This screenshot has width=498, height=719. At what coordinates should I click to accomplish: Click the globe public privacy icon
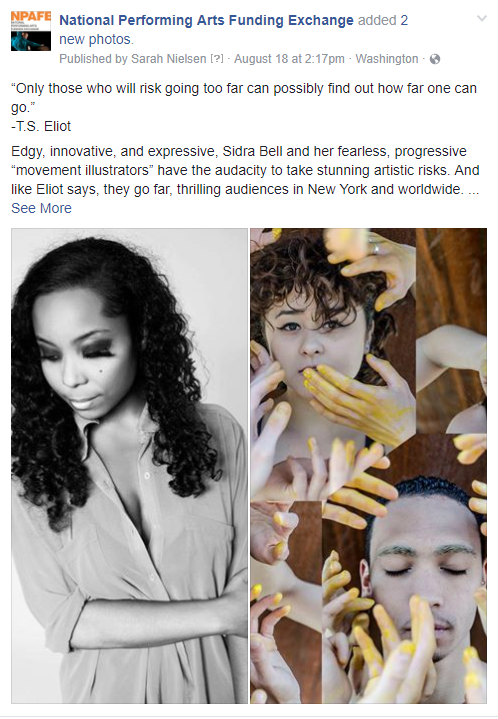[x=435, y=59]
